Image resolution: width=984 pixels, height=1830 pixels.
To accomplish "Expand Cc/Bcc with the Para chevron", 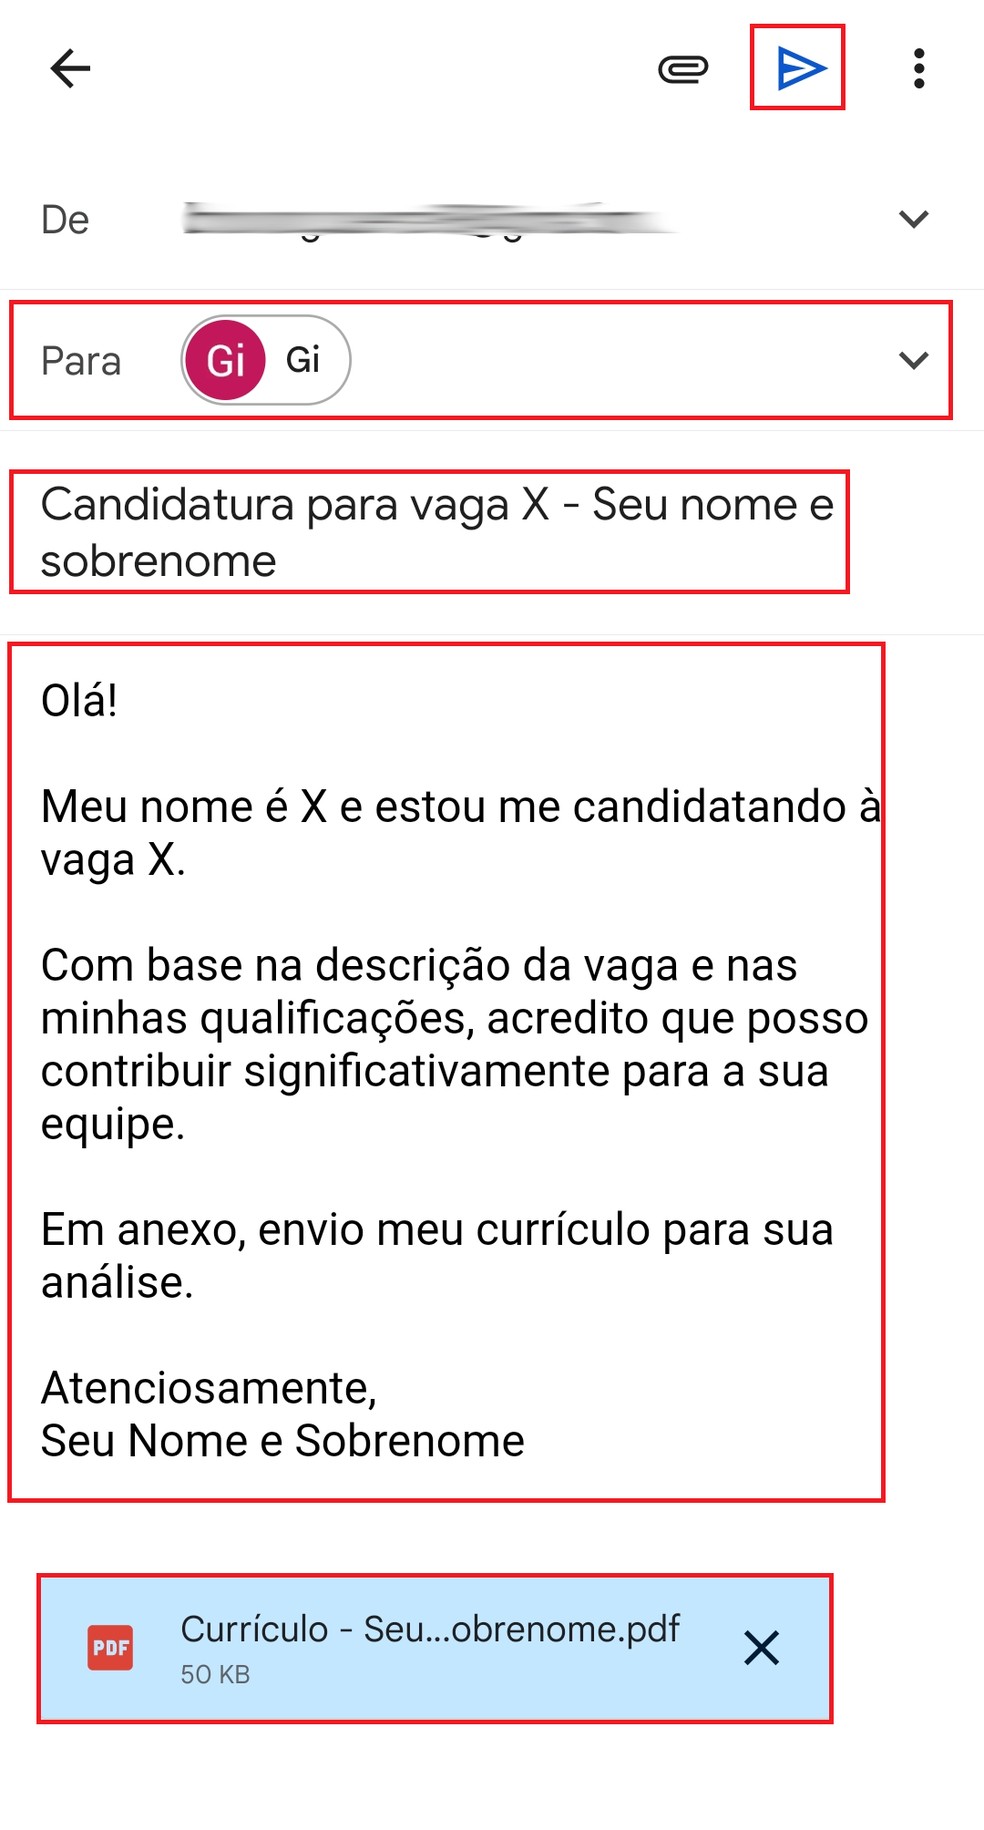I will point(913,360).
